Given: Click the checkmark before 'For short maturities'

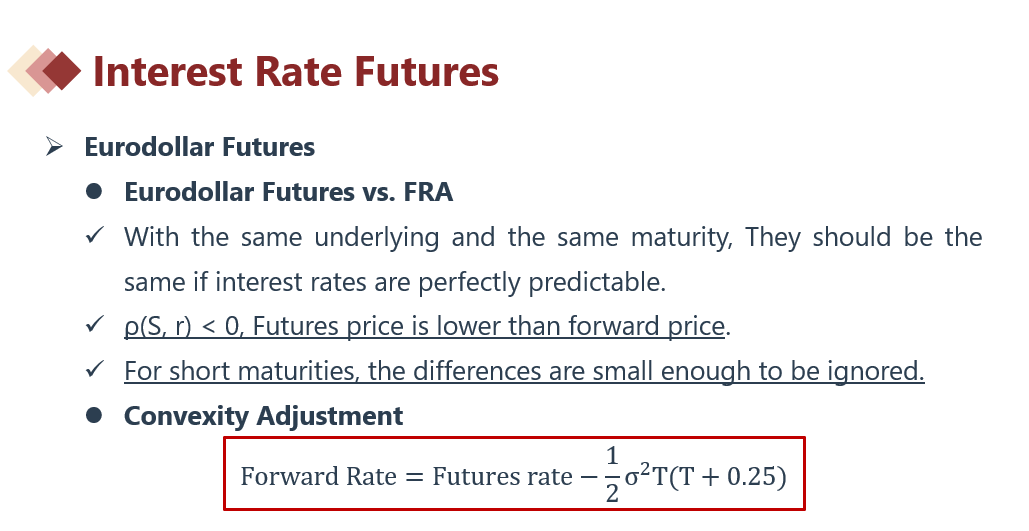Looking at the screenshot, I should pos(95,370).
